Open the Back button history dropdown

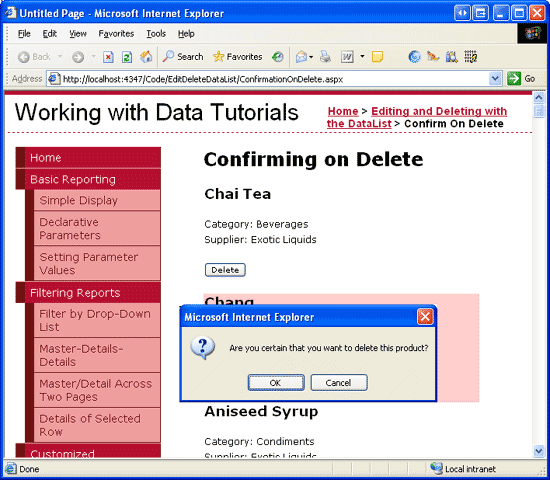(x=60, y=56)
